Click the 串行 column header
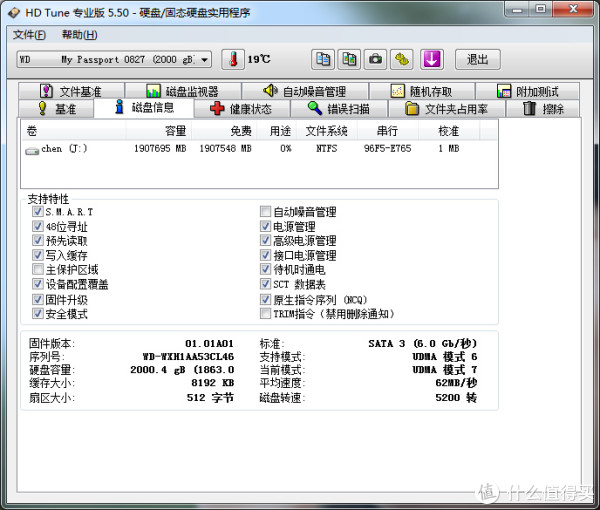The image size is (600, 510). click(388, 131)
